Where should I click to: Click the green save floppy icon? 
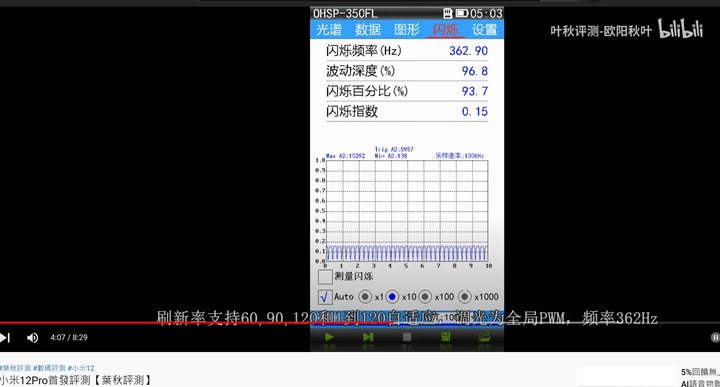coord(445,337)
